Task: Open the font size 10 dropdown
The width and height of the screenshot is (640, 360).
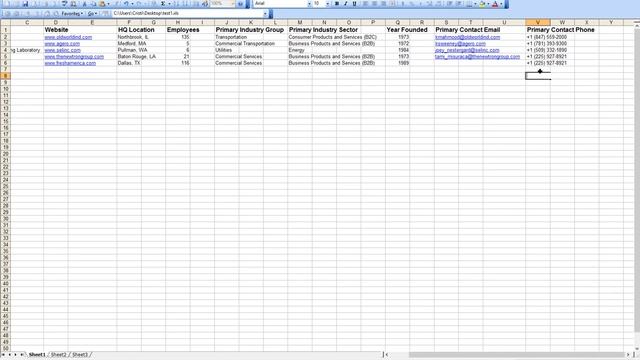Action: 327,4
